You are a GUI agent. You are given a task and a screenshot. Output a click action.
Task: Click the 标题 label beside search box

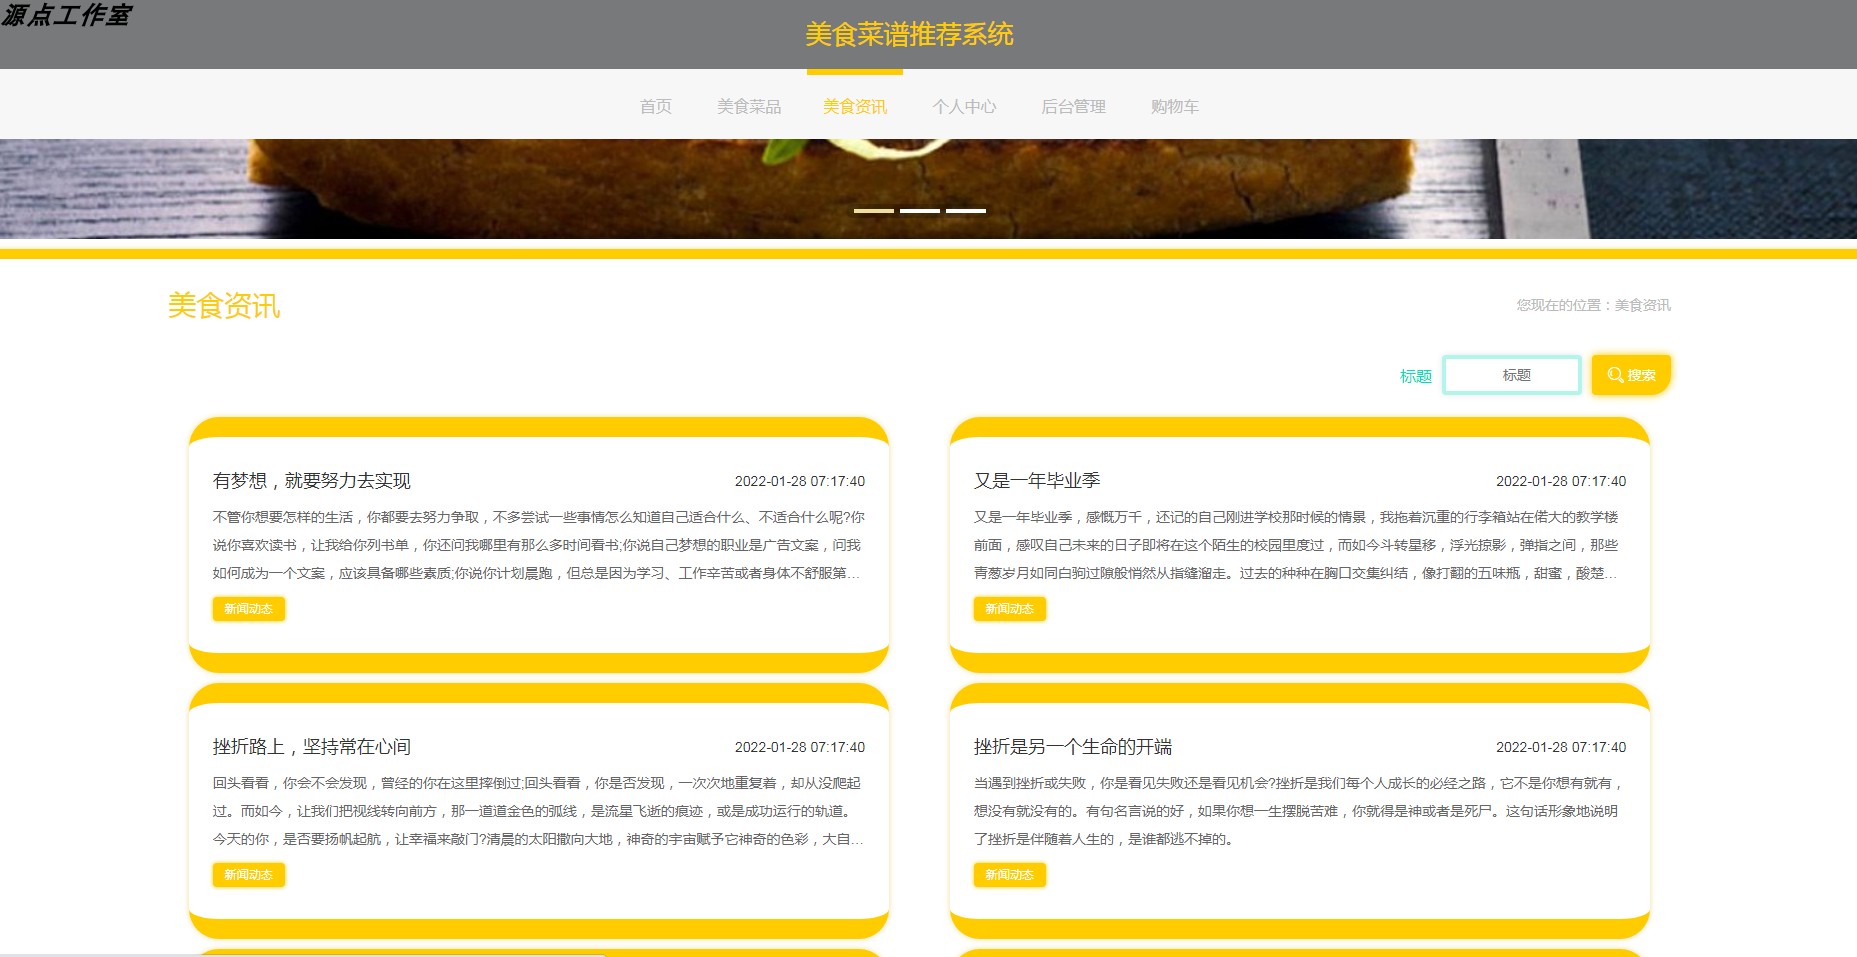[x=1415, y=376]
